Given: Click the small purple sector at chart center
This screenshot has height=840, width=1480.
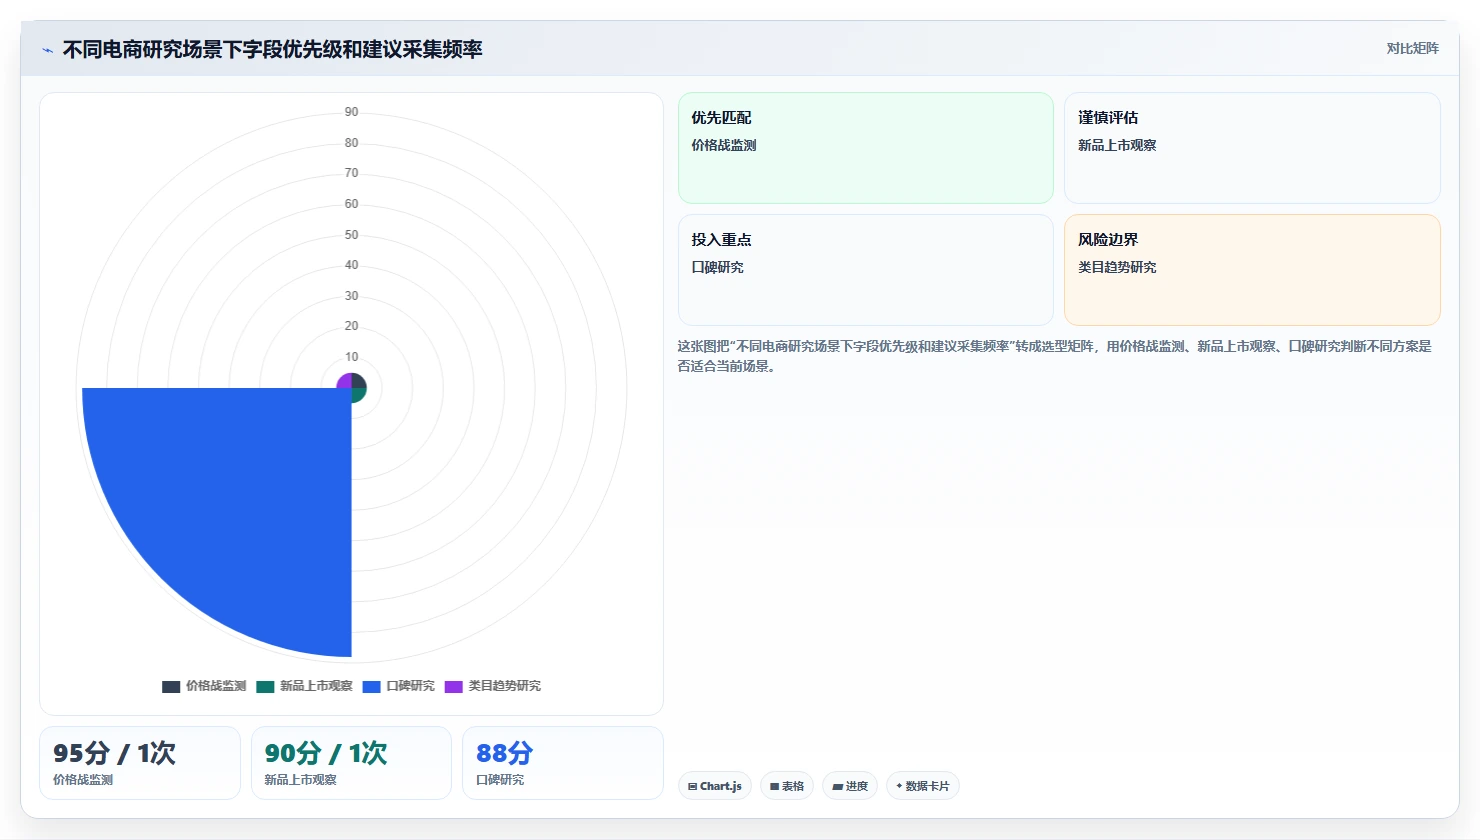Looking at the screenshot, I should click(x=345, y=381).
